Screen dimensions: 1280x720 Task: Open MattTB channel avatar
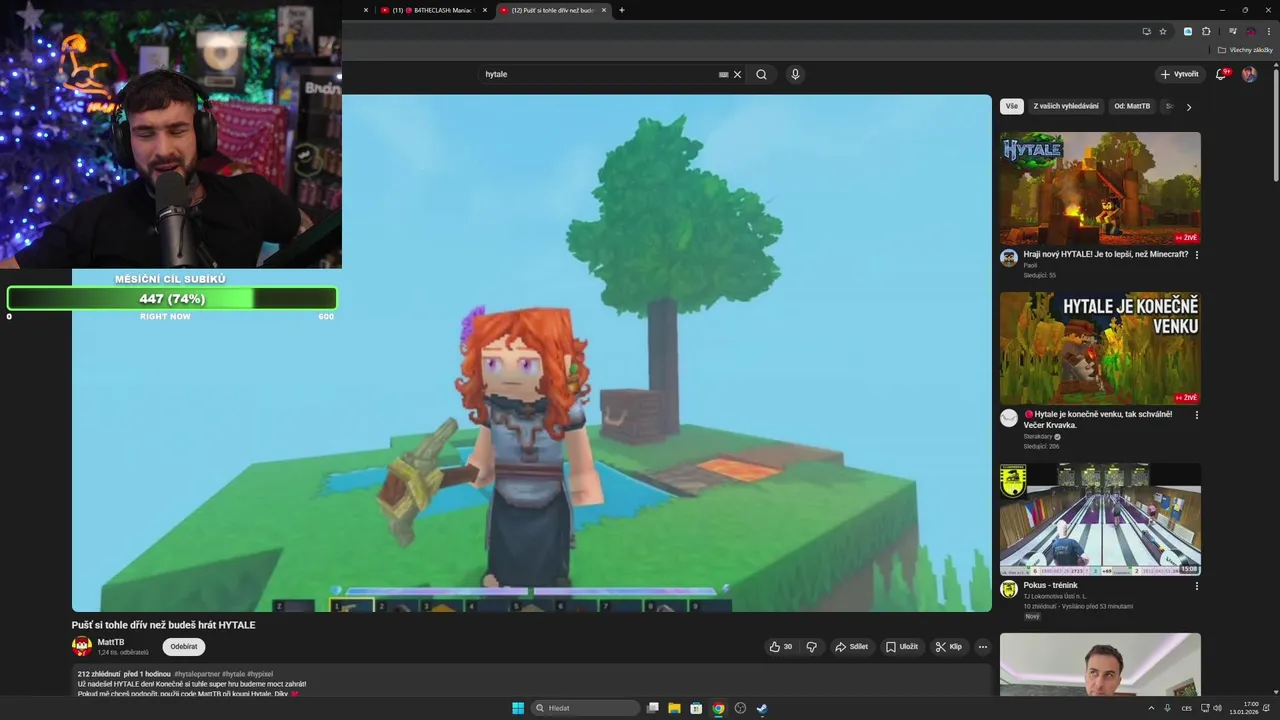82,647
